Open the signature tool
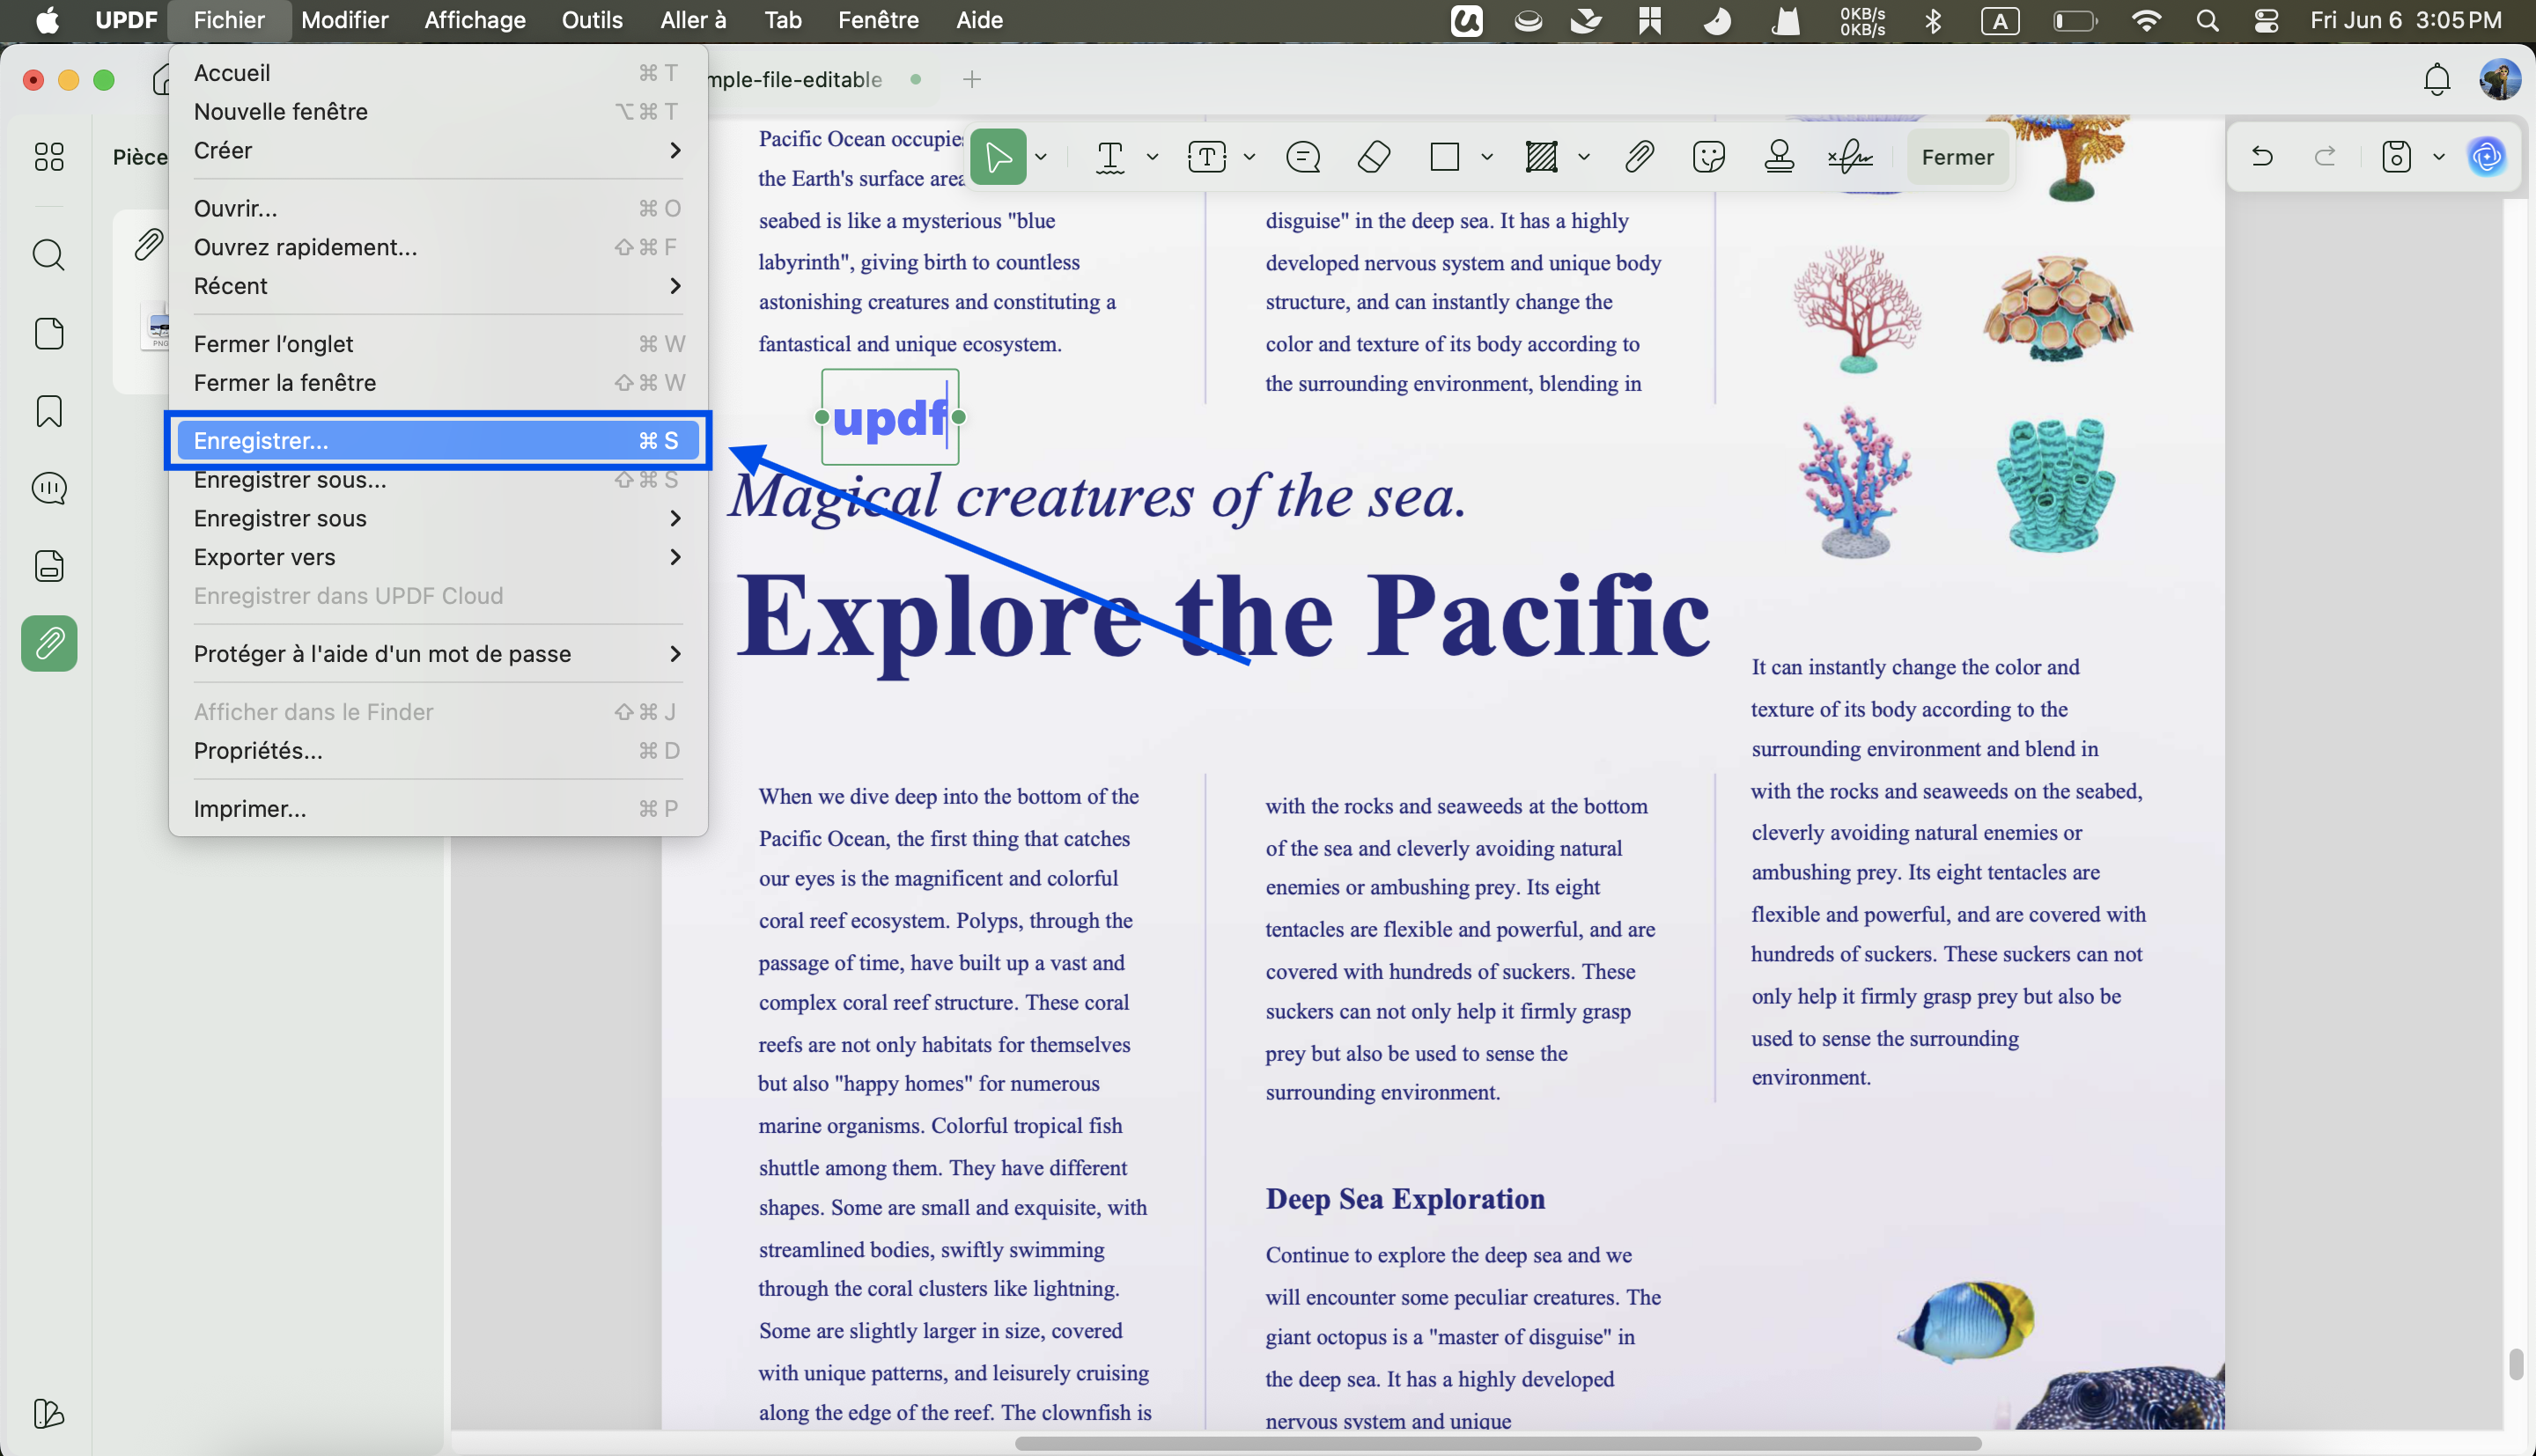Screen dimensions: 2536x1456 1850,157
